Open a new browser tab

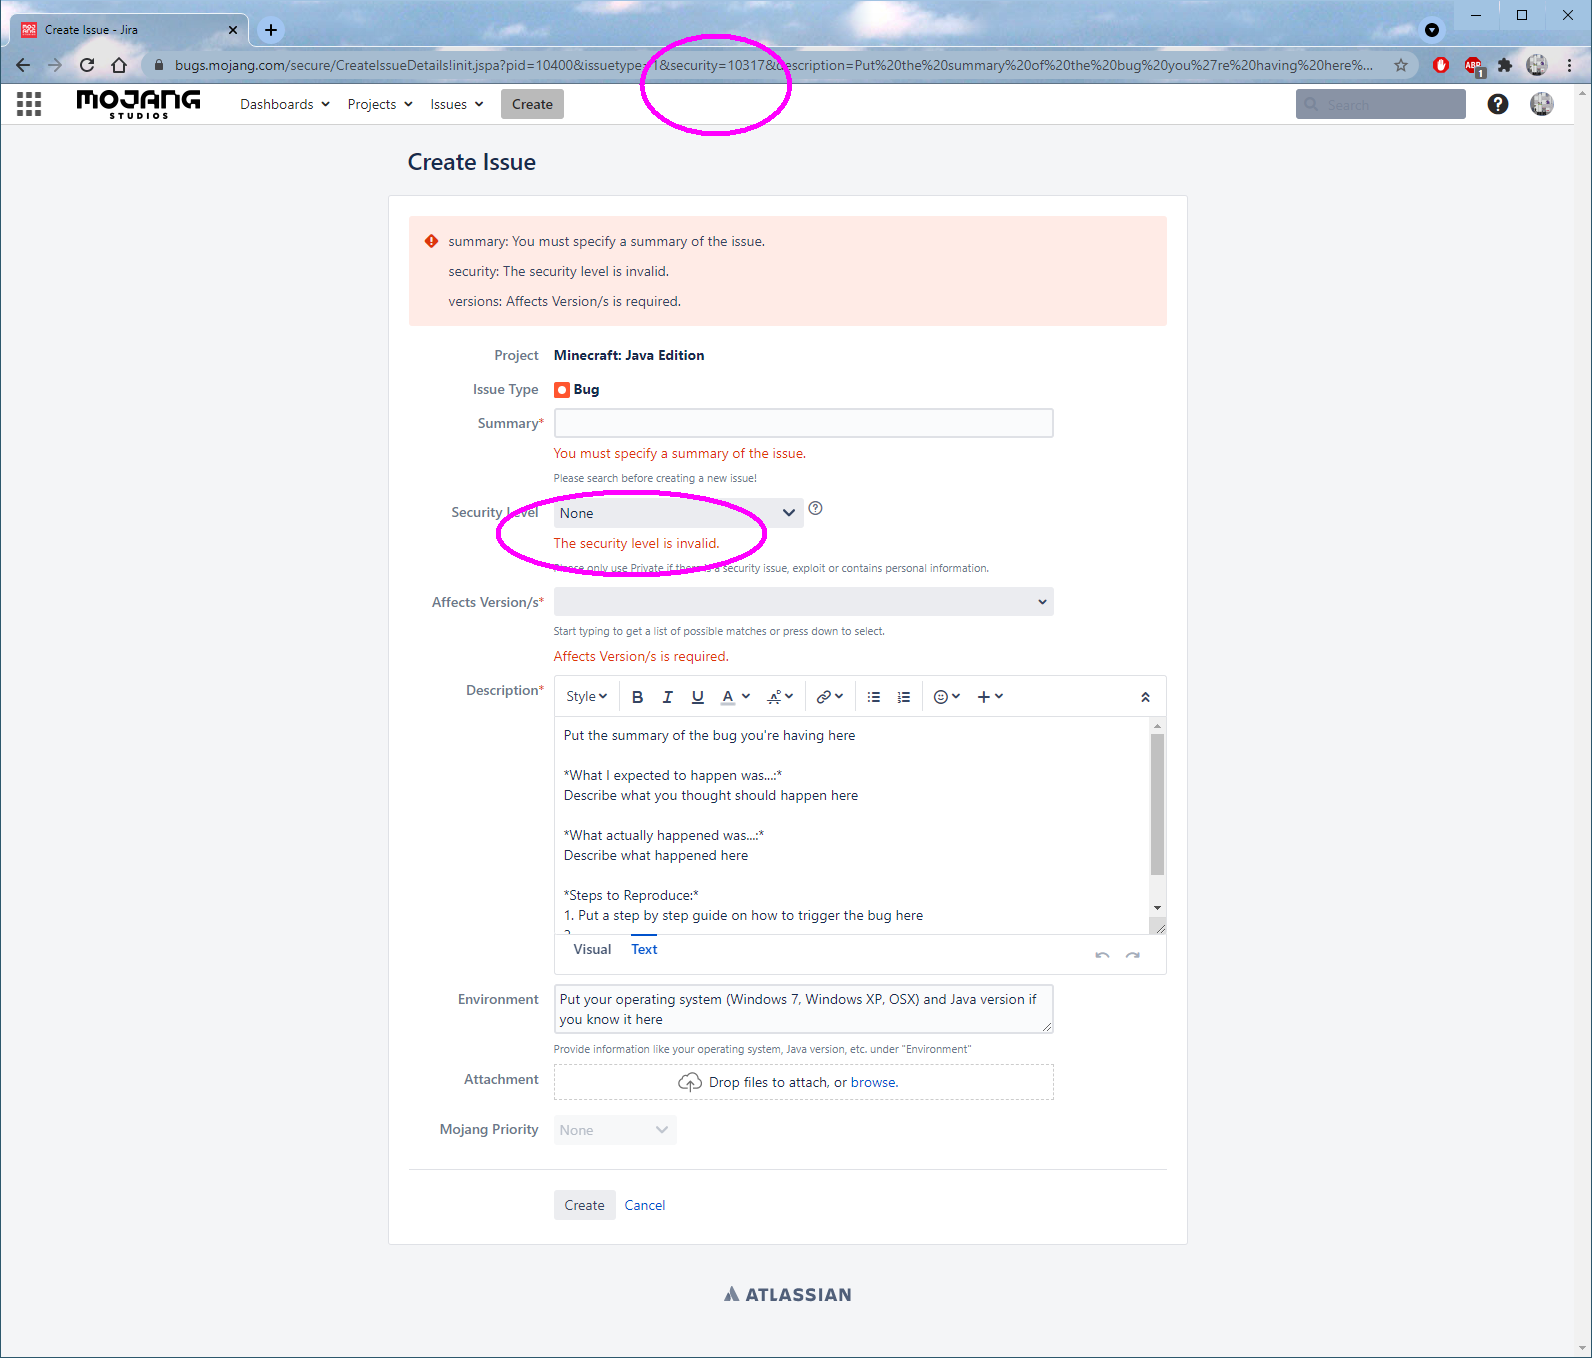[x=270, y=30]
